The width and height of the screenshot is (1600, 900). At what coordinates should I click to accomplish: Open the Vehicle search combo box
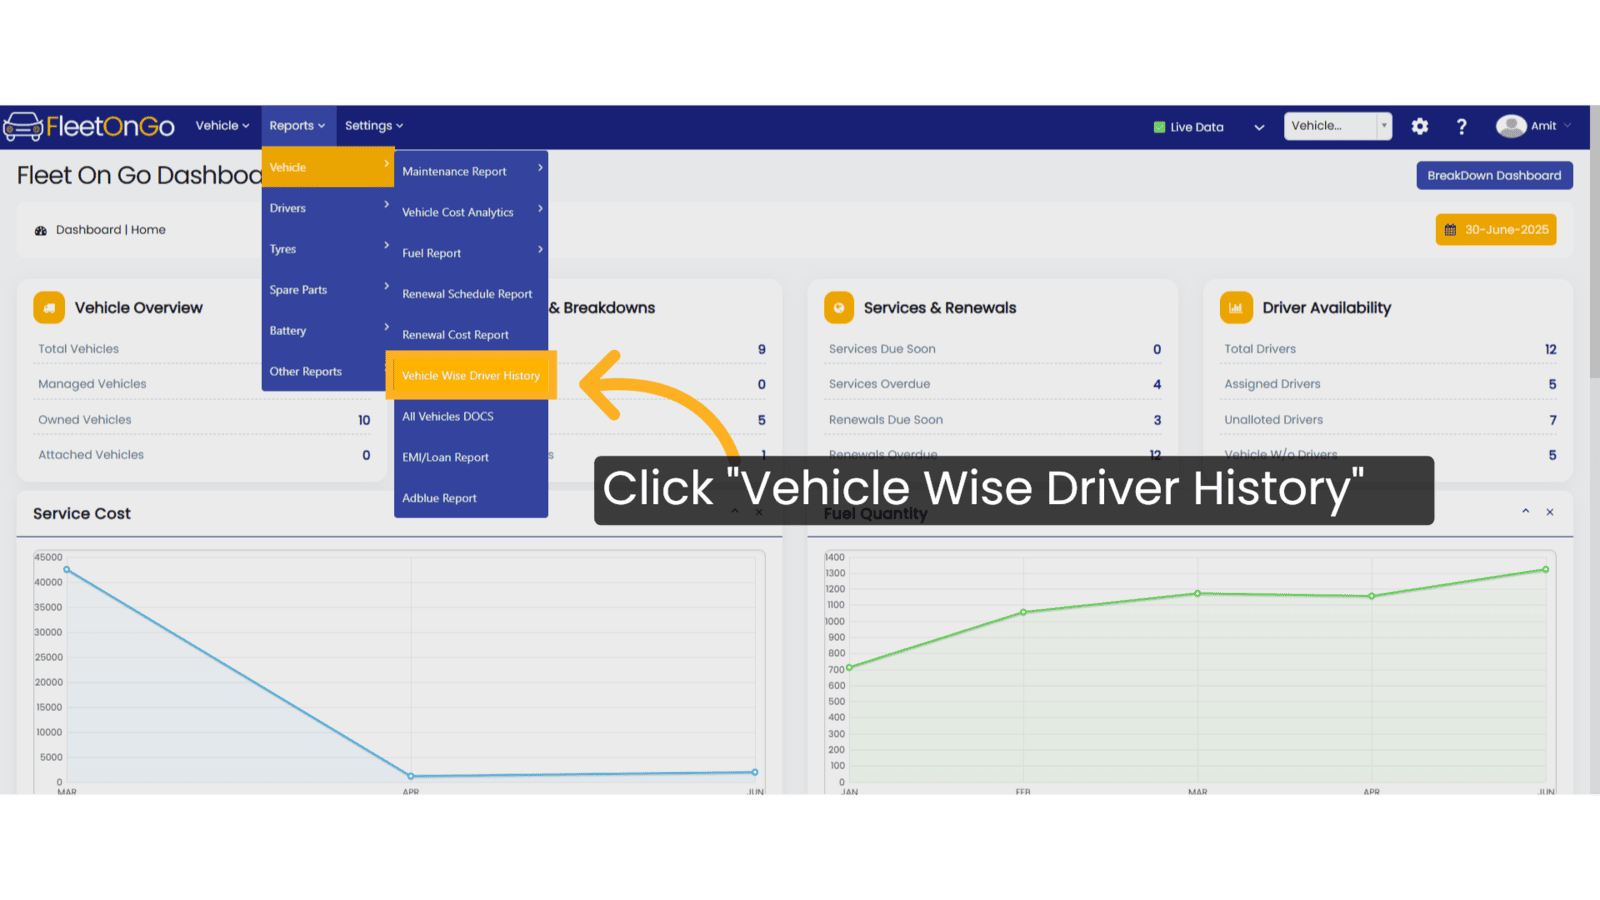pos(1337,126)
